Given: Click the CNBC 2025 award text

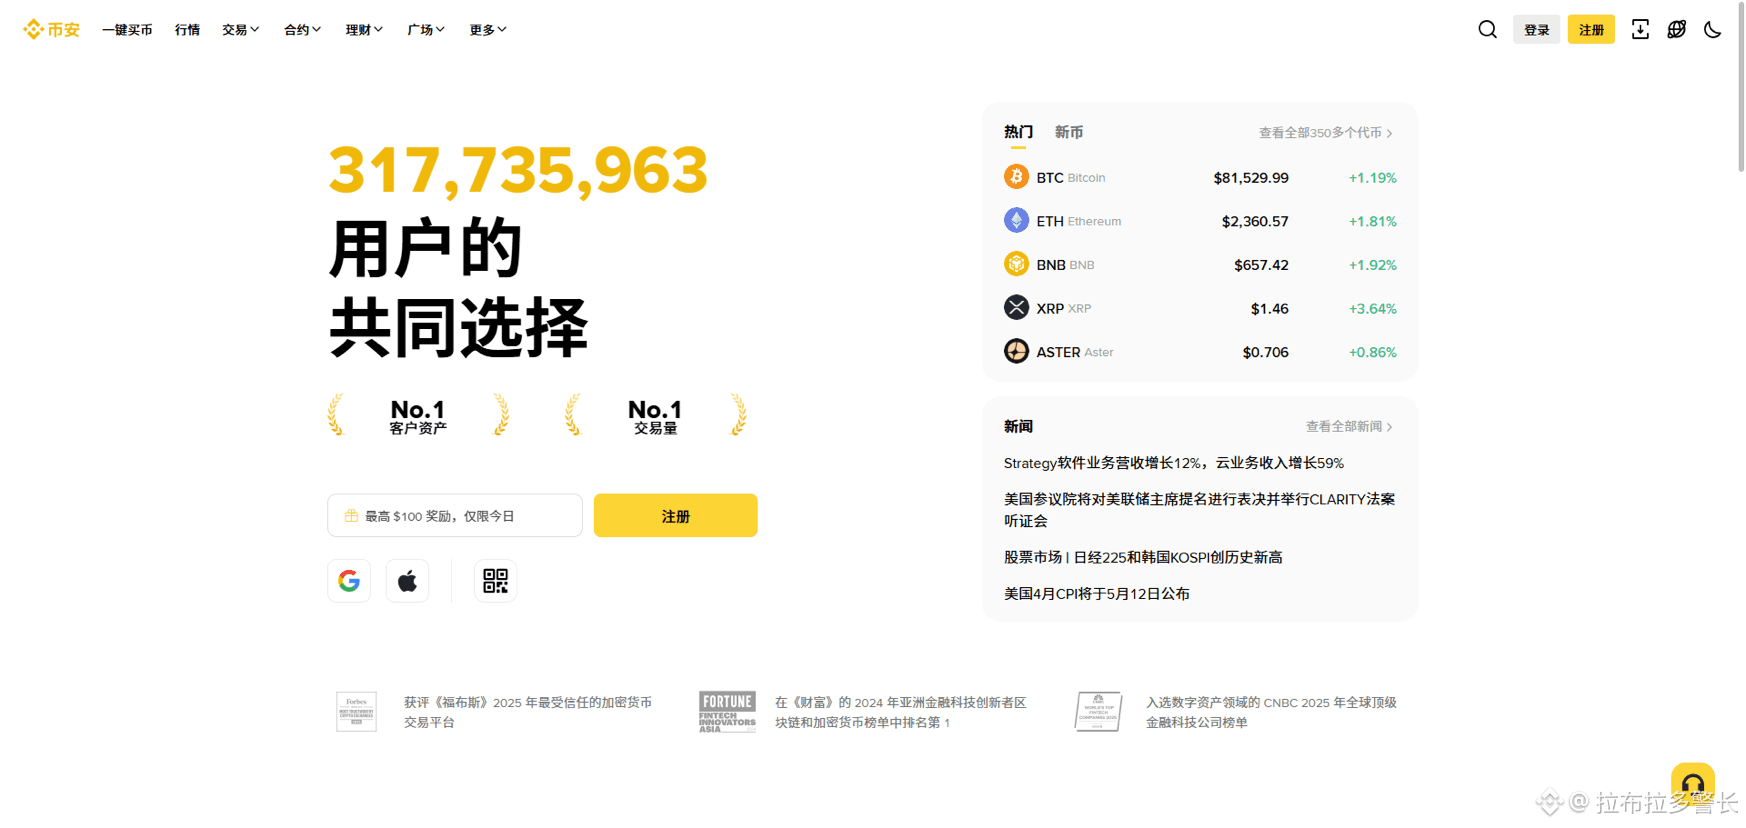Looking at the screenshot, I should (x=1271, y=712).
